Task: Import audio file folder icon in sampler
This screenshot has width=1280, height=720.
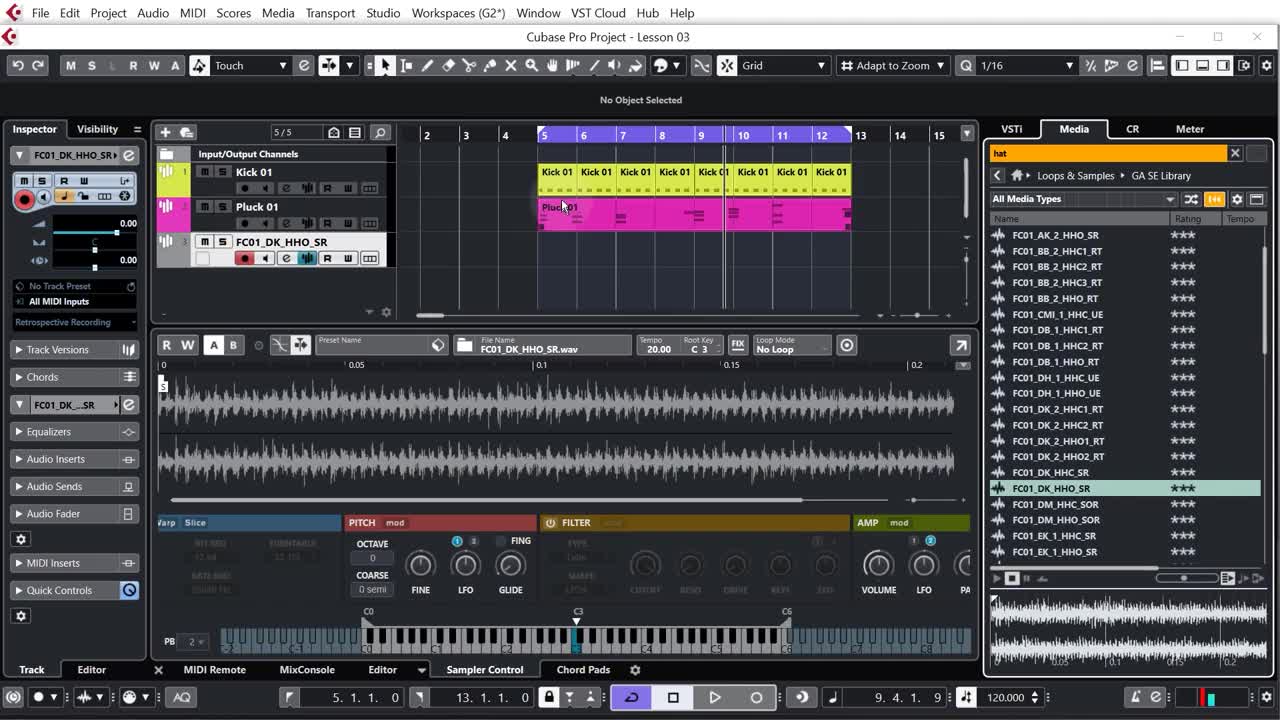Action: click(464, 345)
